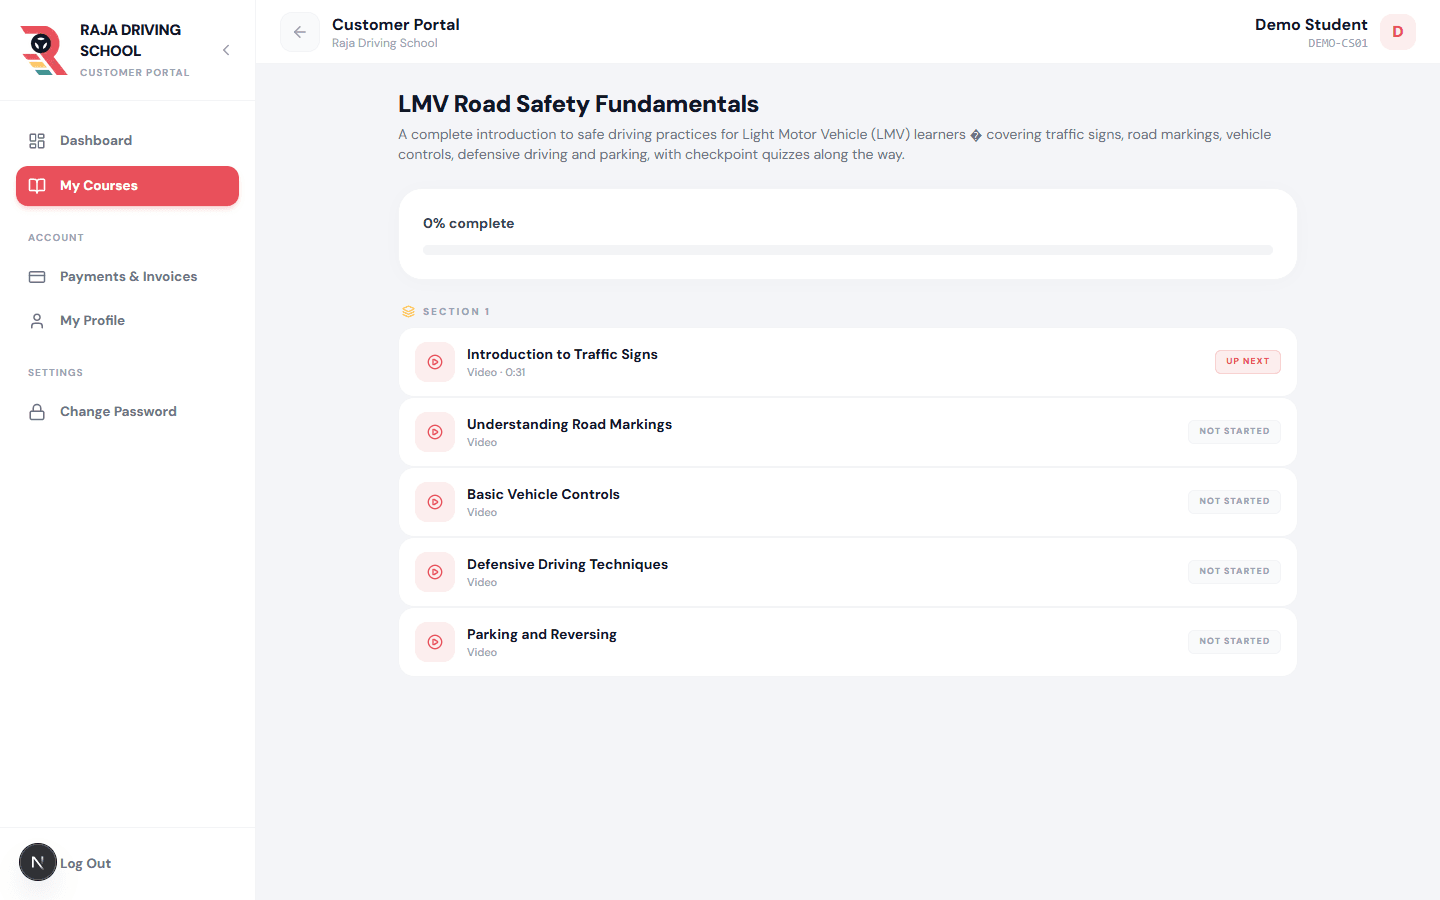This screenshot has width=1440, height=900.
Task: Go to Payments & Invoices
Action: [x=127, y=277]
